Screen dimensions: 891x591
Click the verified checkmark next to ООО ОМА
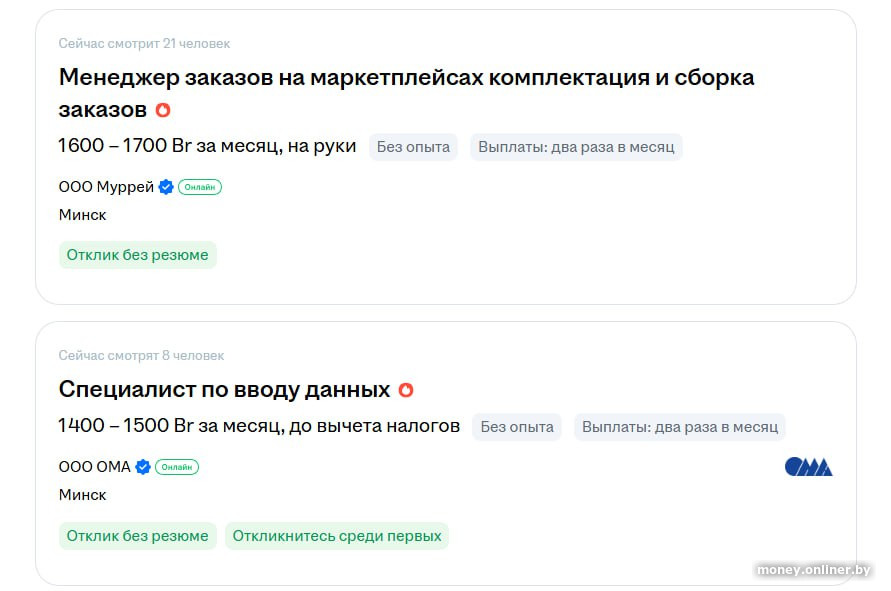coord(143,467)
